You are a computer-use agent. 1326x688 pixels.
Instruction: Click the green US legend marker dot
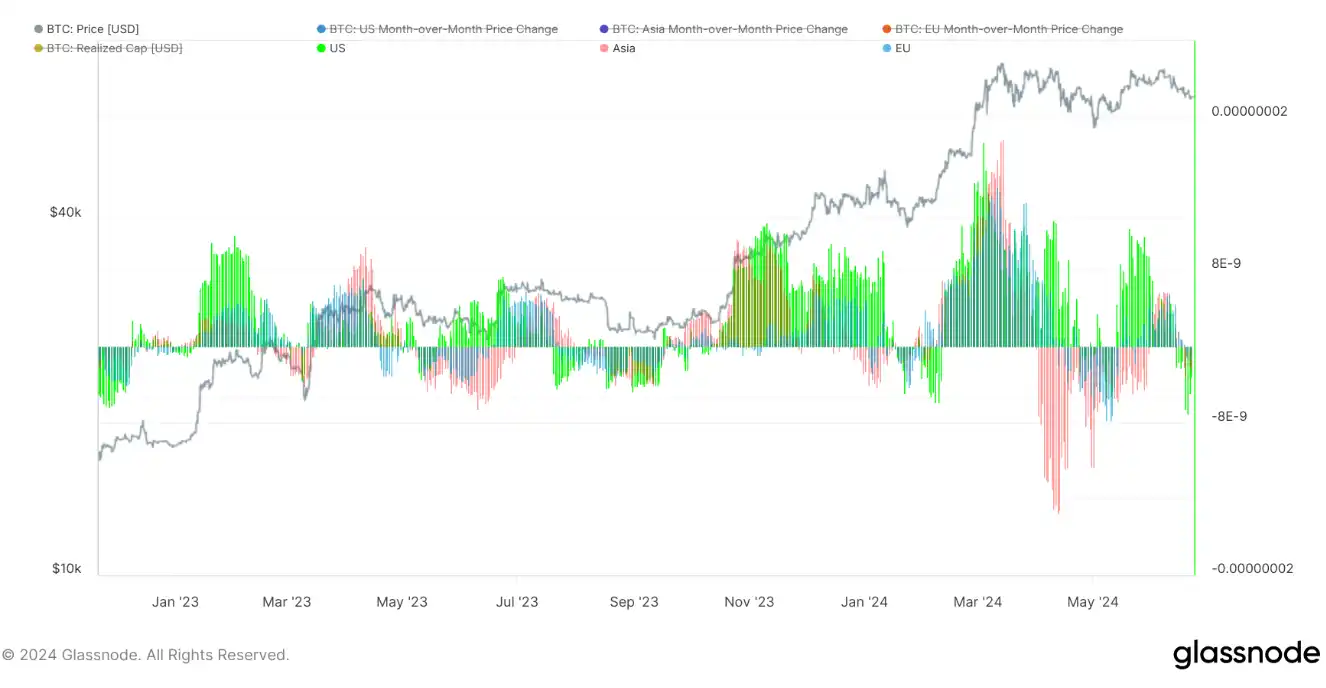pyautogui.click(x=320, y=48)
